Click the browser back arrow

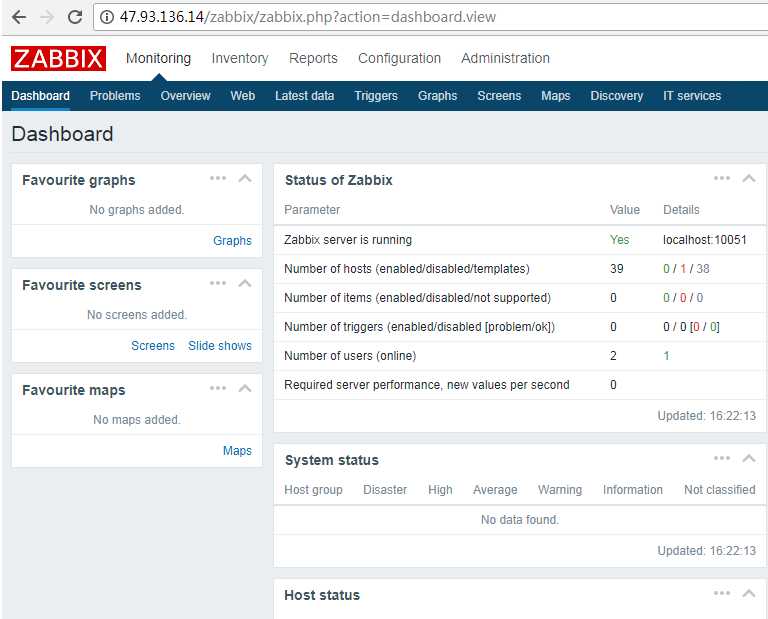click(19, 17)
